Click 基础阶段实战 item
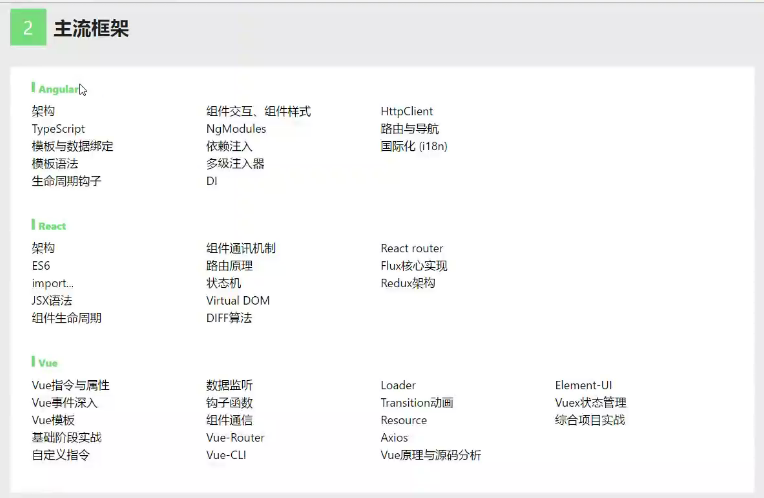 (x=67, y=438)
